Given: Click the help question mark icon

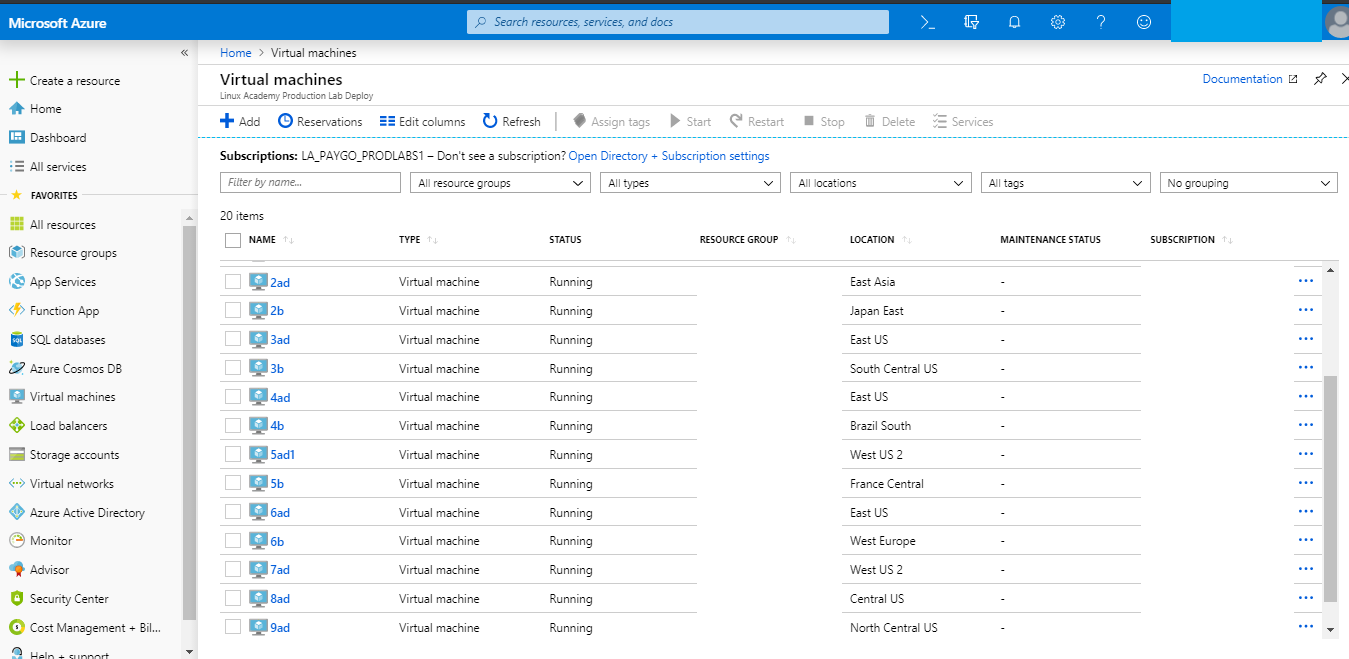Looking at the screenshot, I should (x=1101, y=22).
